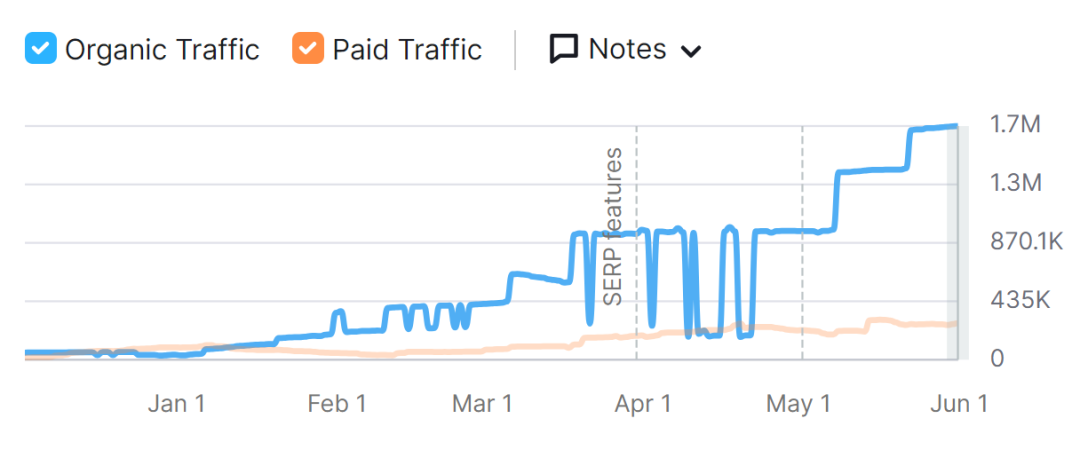The height and width of the screenshot is (450, 1080).
Task: Click the 870.1K y-axis value
Action: click(1026, 241)
